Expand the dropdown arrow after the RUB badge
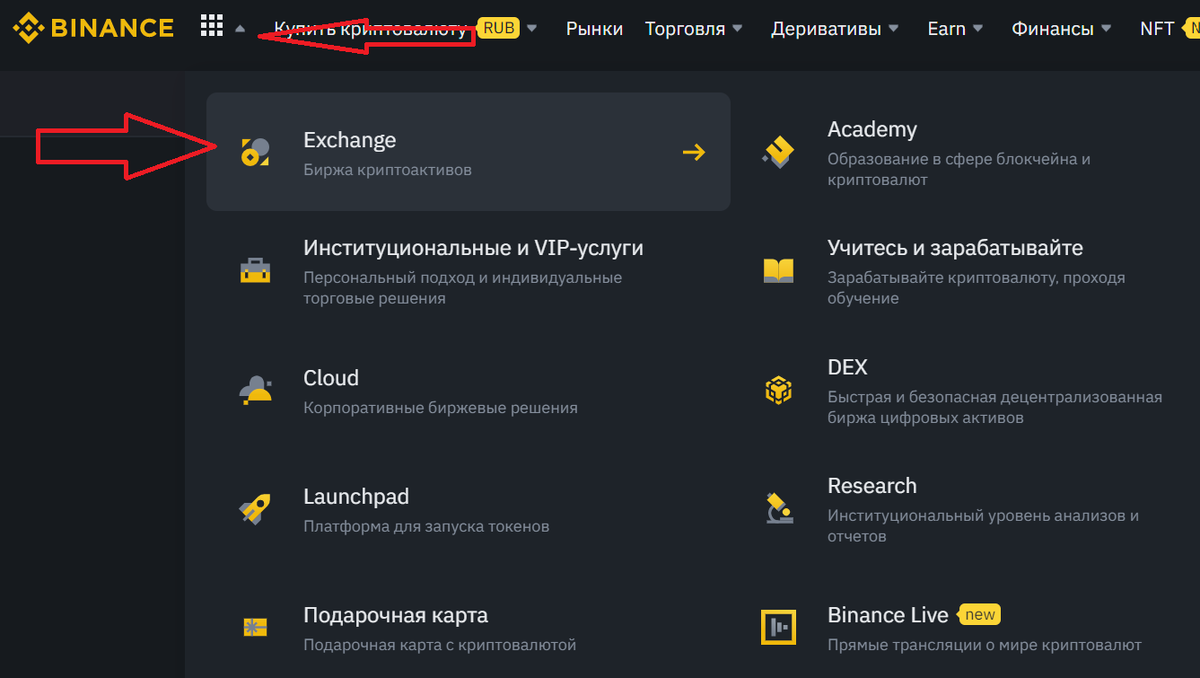 (532, 29)
